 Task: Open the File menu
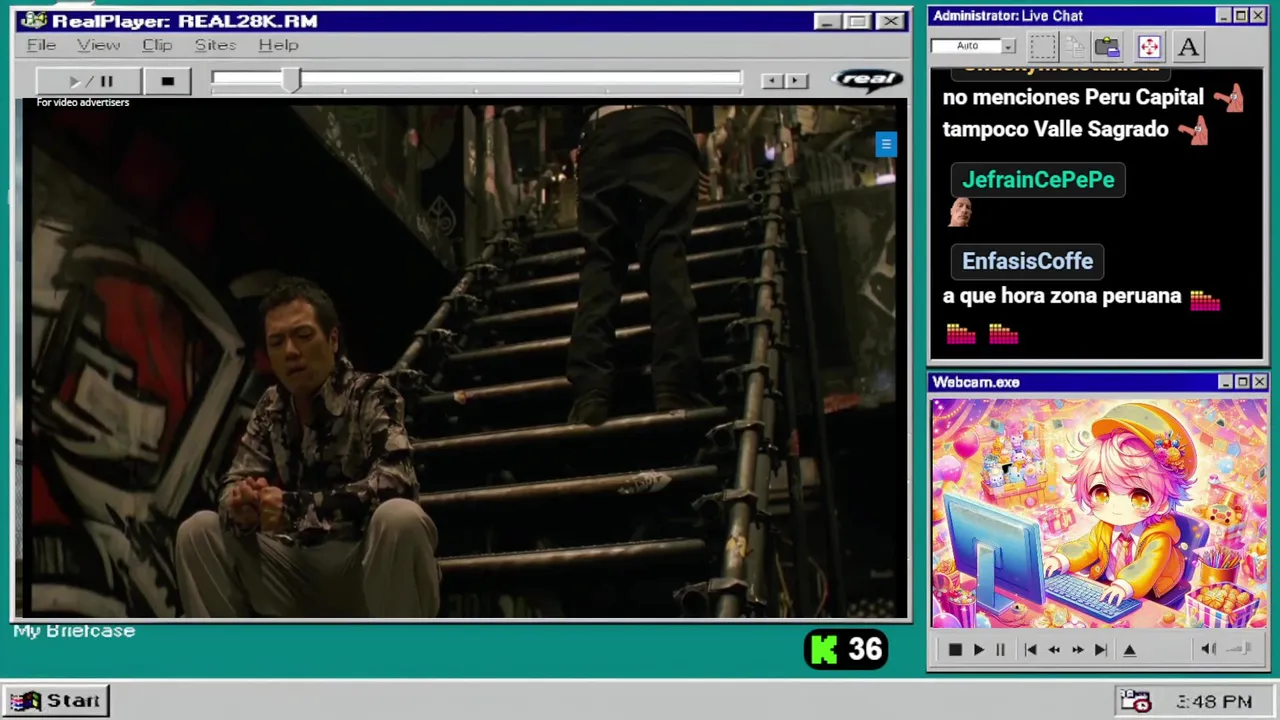(41, 45)
